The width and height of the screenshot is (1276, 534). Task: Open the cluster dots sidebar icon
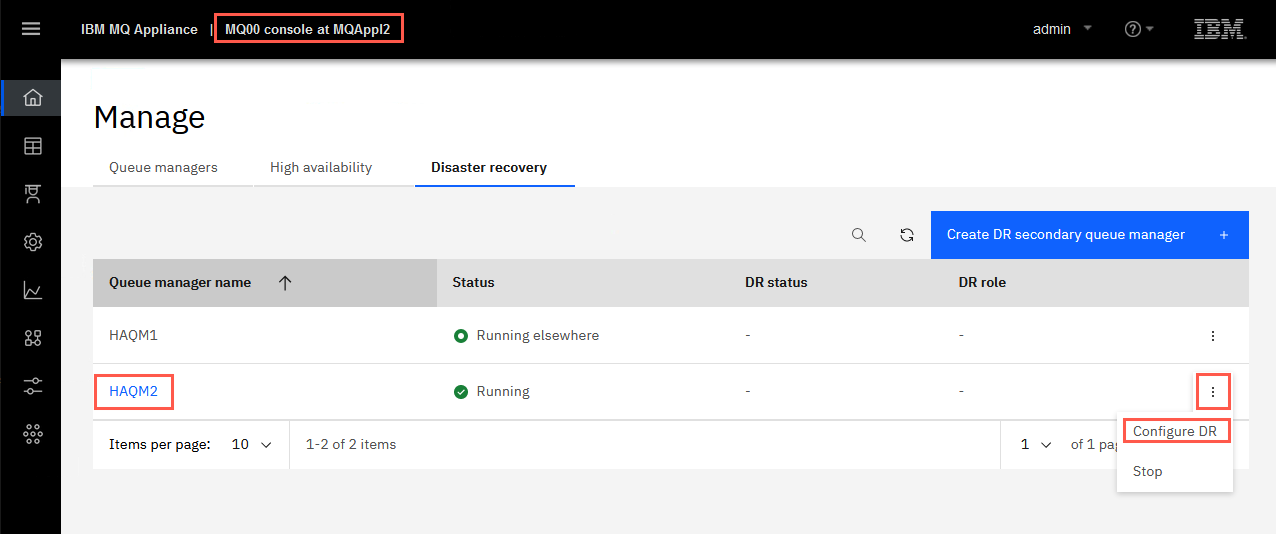[33, 434]
